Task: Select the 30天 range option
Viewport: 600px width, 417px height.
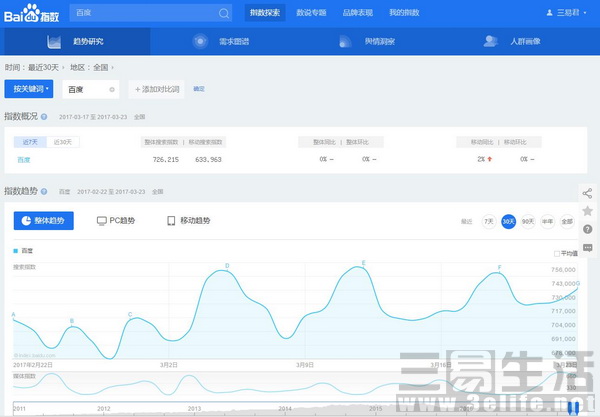Action: point(508,222)
